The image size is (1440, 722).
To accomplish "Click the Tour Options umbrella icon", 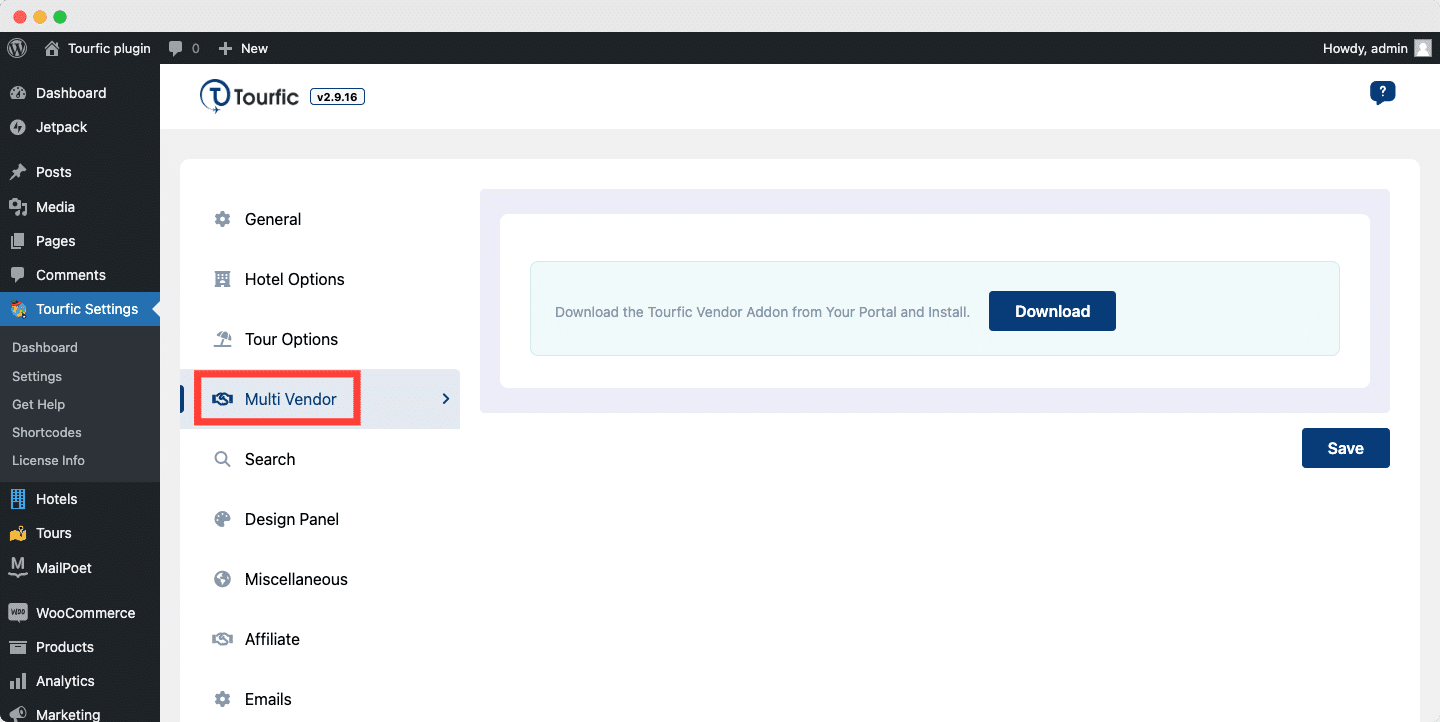I will (x=223, y=339).
